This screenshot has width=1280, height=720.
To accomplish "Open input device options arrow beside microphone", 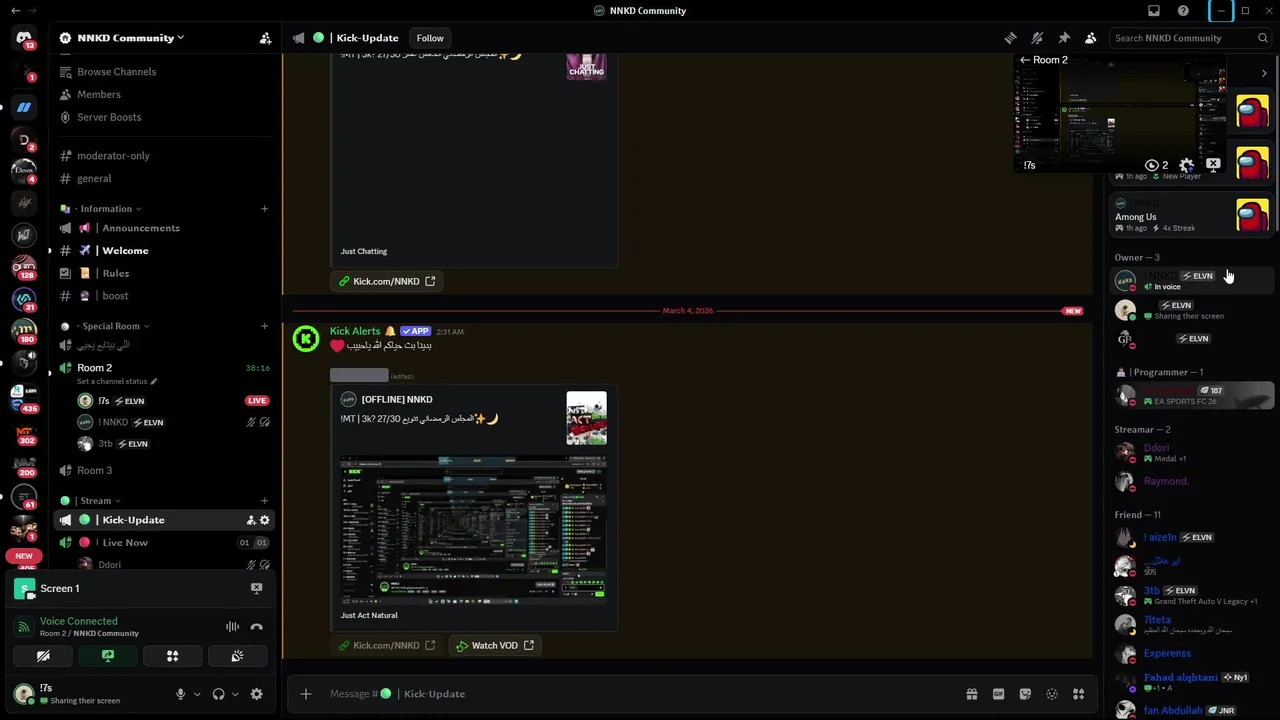I will click(x=196, y=694).
